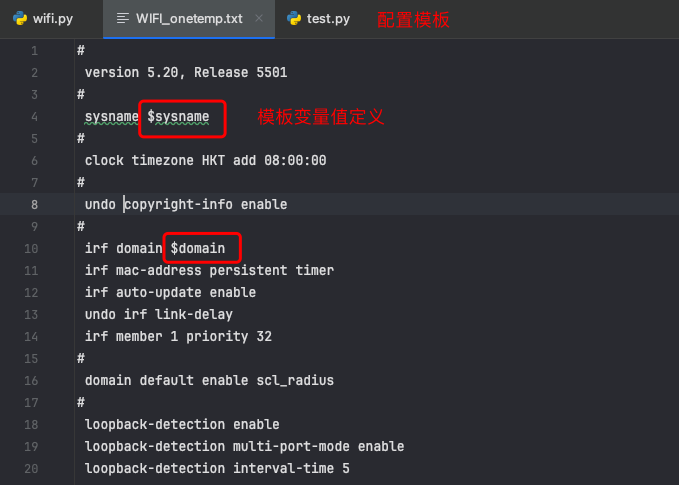Open the test.py tab
The image size is (679, 485).
click(x=319, y=19)
